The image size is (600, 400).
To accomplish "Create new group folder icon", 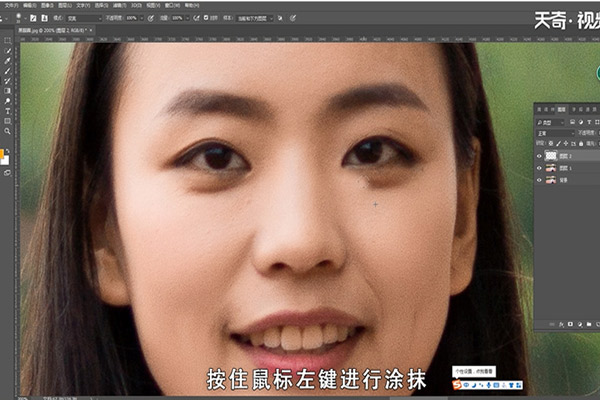I will pyautogui.click(x=589, y=325).
